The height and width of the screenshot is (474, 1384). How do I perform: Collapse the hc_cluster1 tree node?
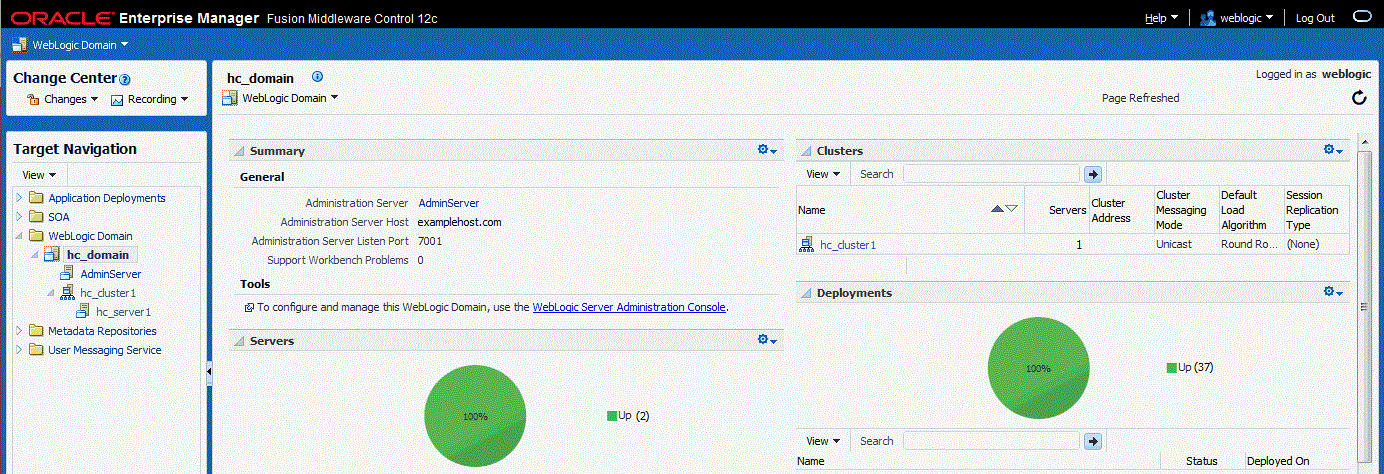point(51,293)
